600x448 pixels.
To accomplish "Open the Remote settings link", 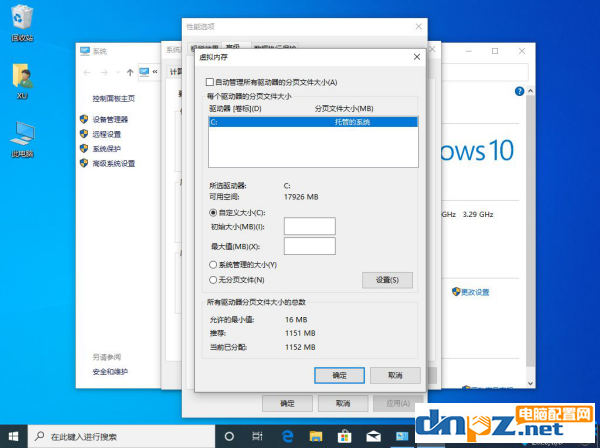I will (x=107, y=134).
